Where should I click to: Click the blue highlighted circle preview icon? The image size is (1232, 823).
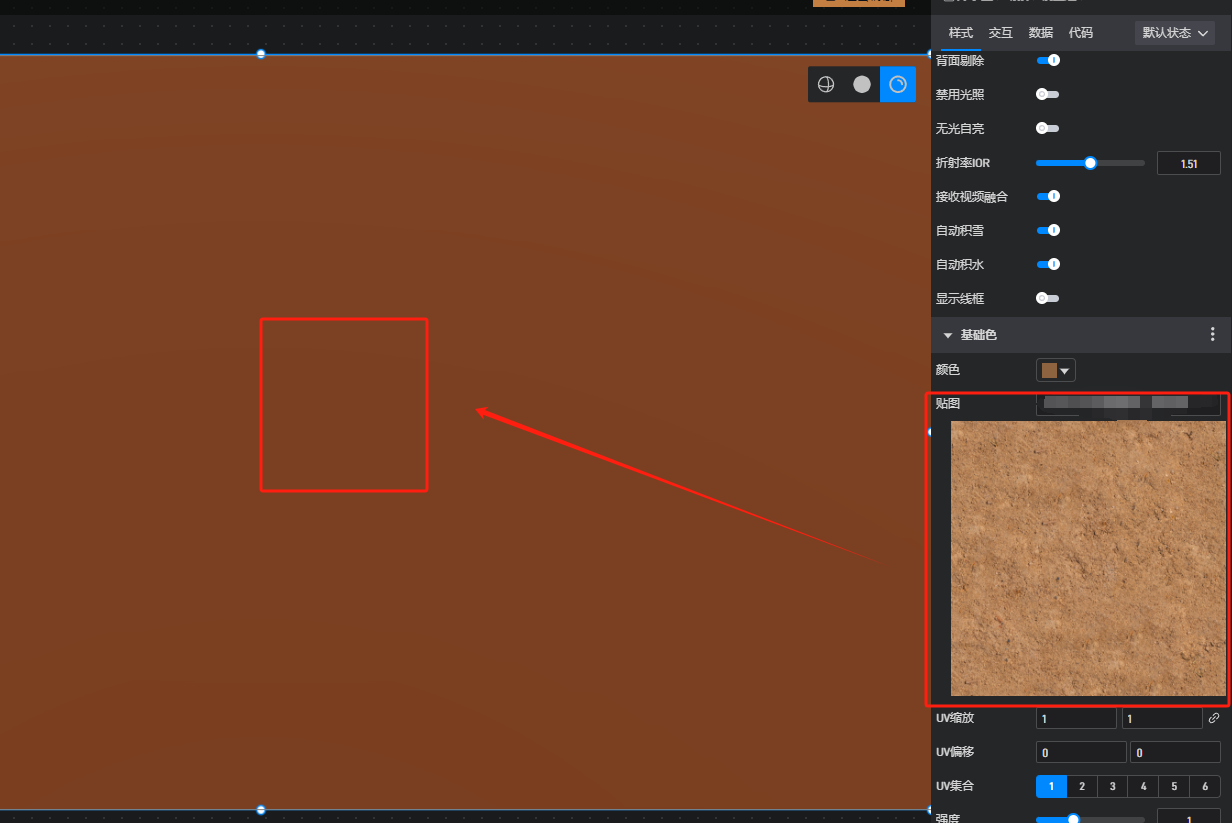pos(898,85)
